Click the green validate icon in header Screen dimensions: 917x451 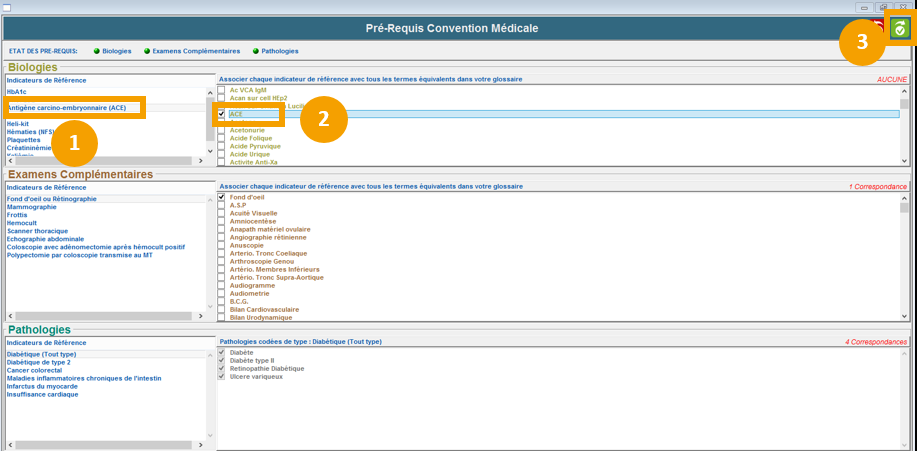[900, 29]
